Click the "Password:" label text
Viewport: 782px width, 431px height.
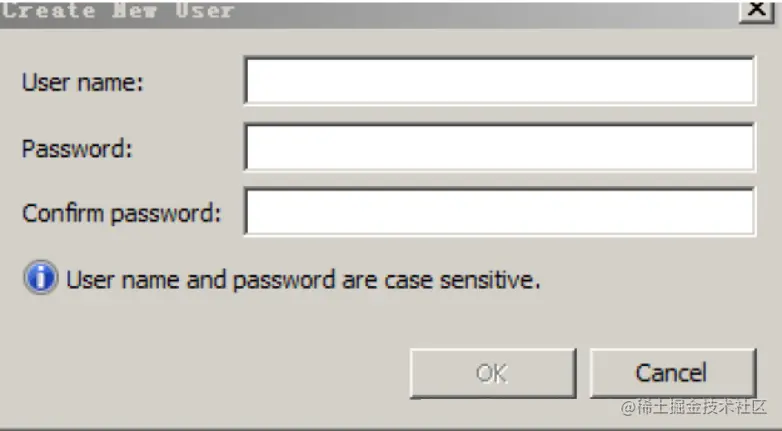click(x=77, y=149)
